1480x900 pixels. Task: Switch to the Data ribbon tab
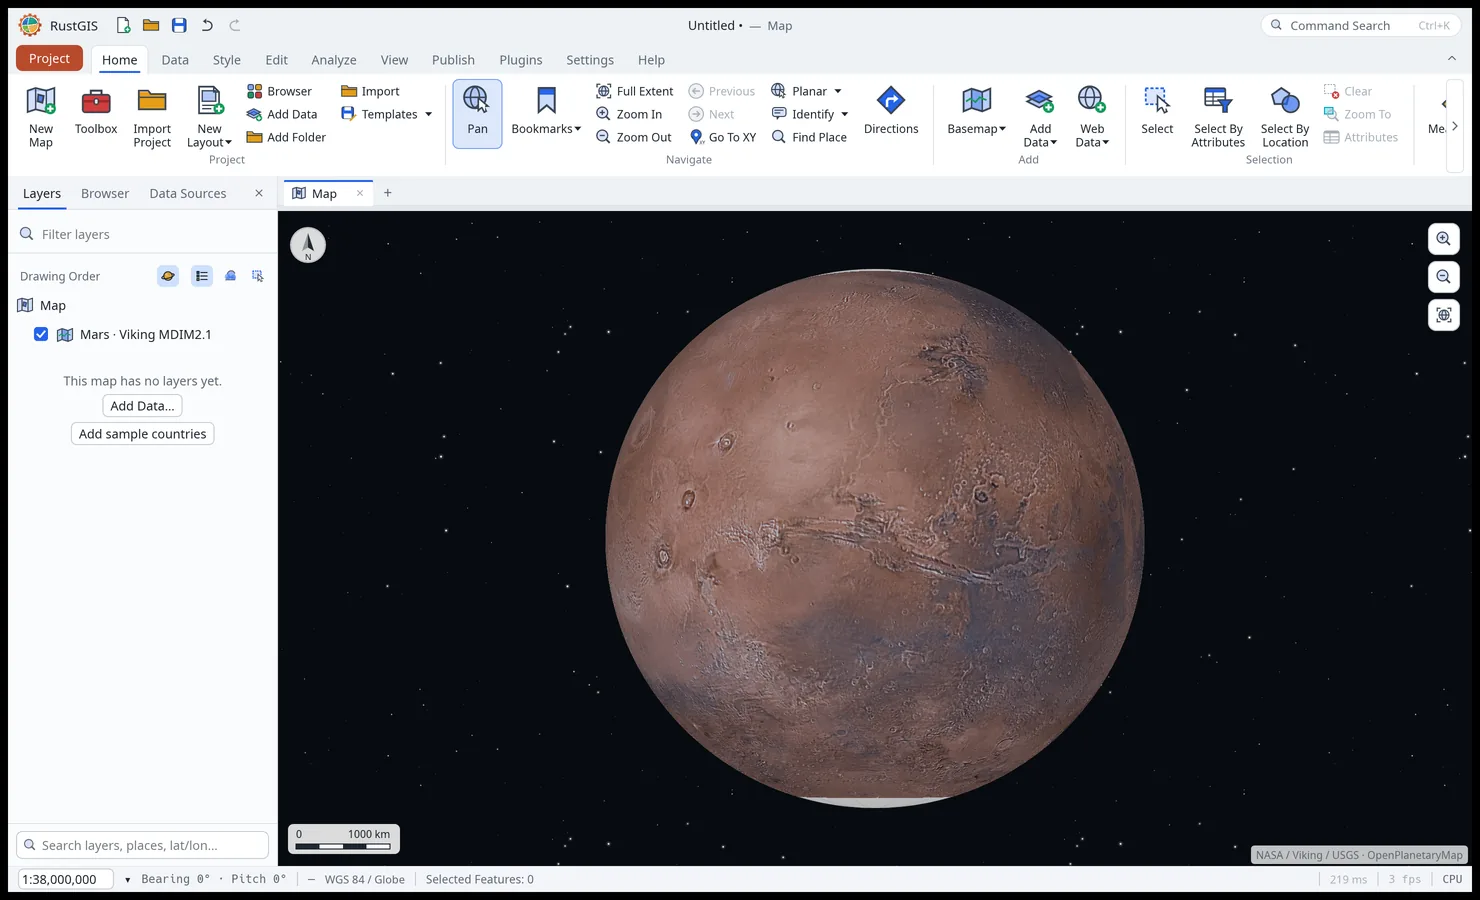[x=175, y=60]
